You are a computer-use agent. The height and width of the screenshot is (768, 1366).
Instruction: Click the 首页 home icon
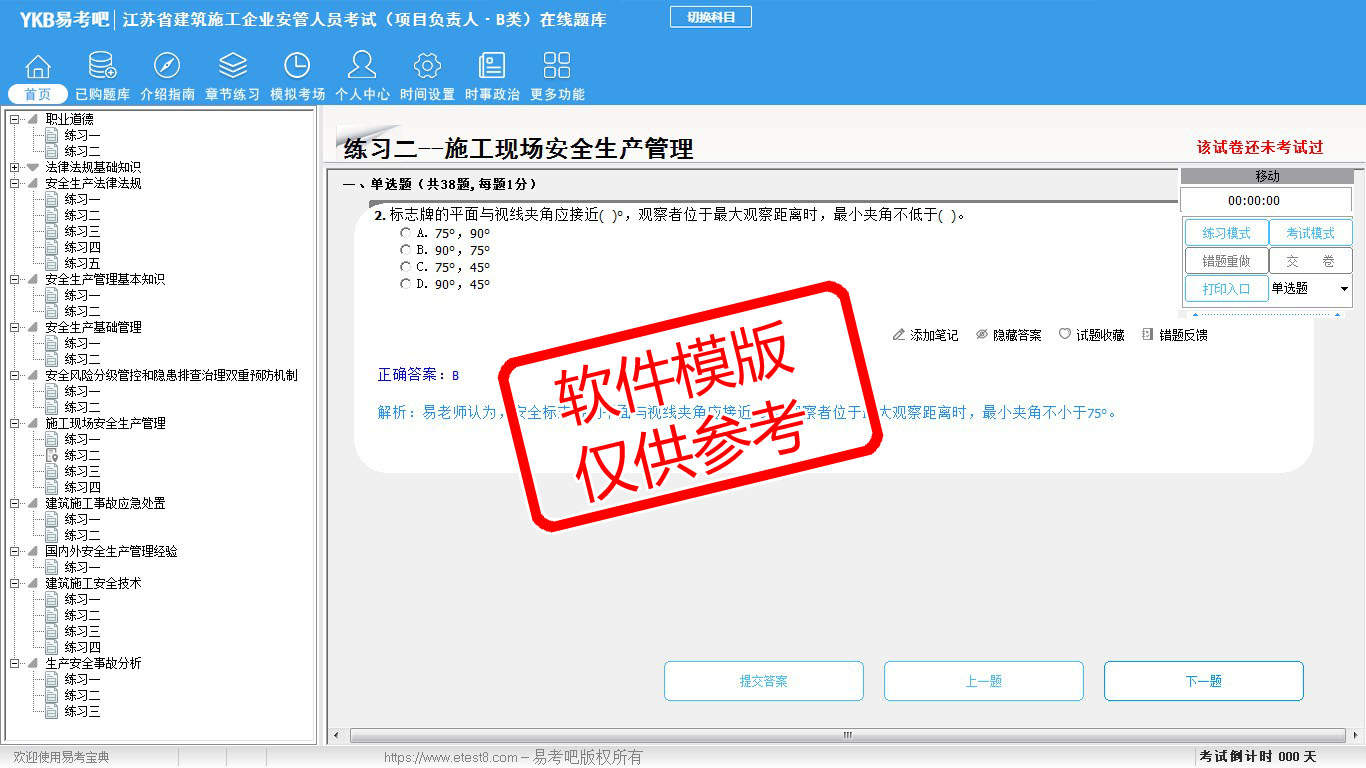[x=38, y=67]
